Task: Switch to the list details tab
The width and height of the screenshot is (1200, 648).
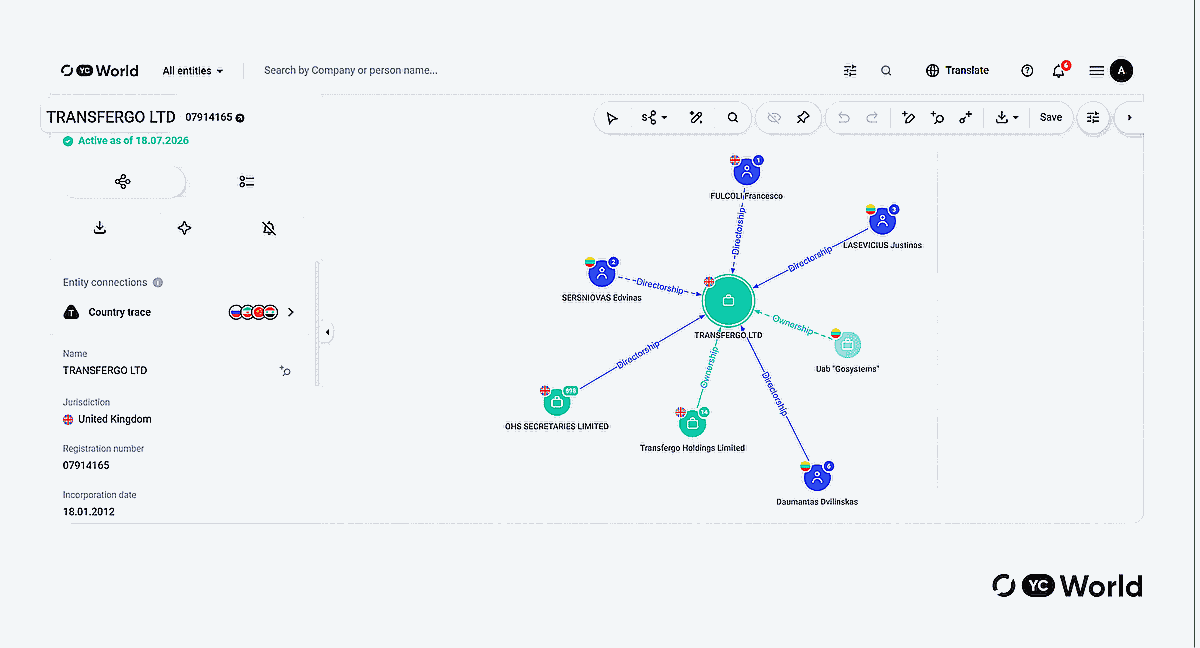Action: pos(247,182)
